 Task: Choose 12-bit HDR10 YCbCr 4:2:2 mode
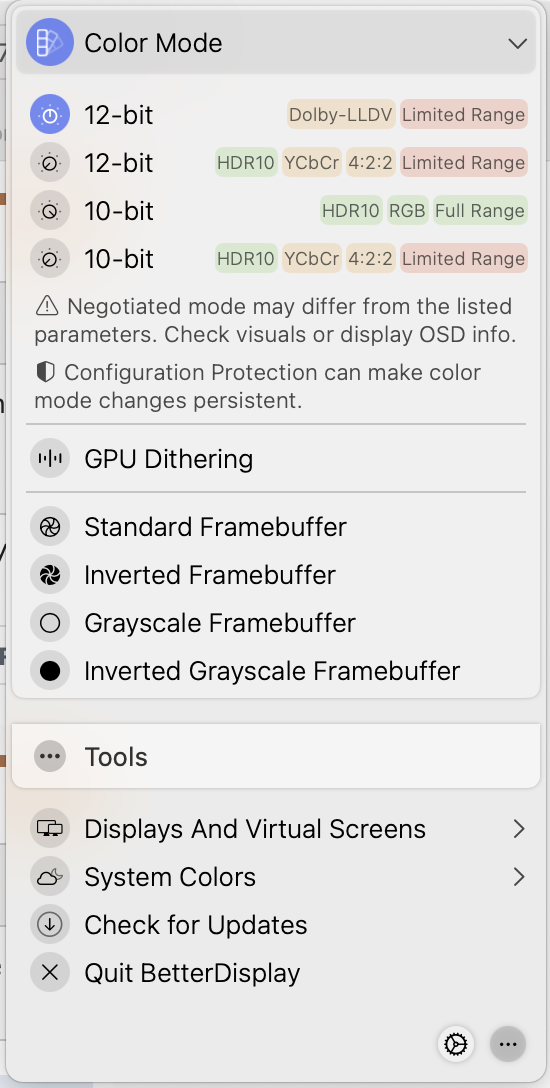(277, 162)
